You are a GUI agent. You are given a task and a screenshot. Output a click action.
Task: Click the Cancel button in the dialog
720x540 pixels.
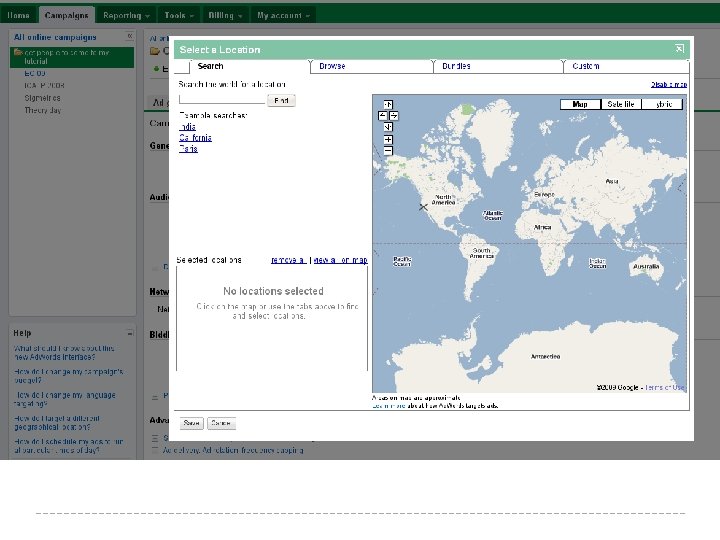tap(221, 423)
